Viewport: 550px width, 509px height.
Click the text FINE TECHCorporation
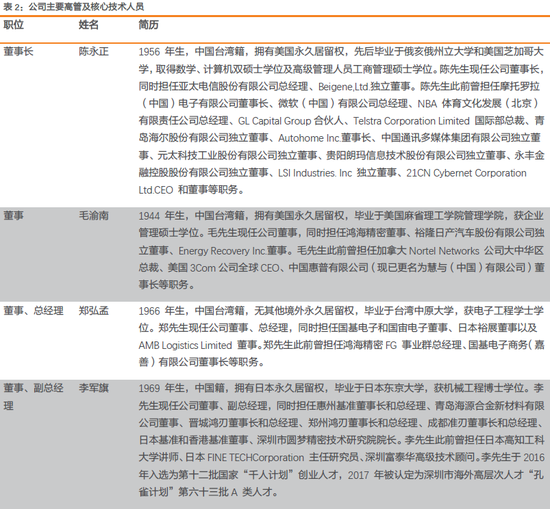tap(256, 457)
